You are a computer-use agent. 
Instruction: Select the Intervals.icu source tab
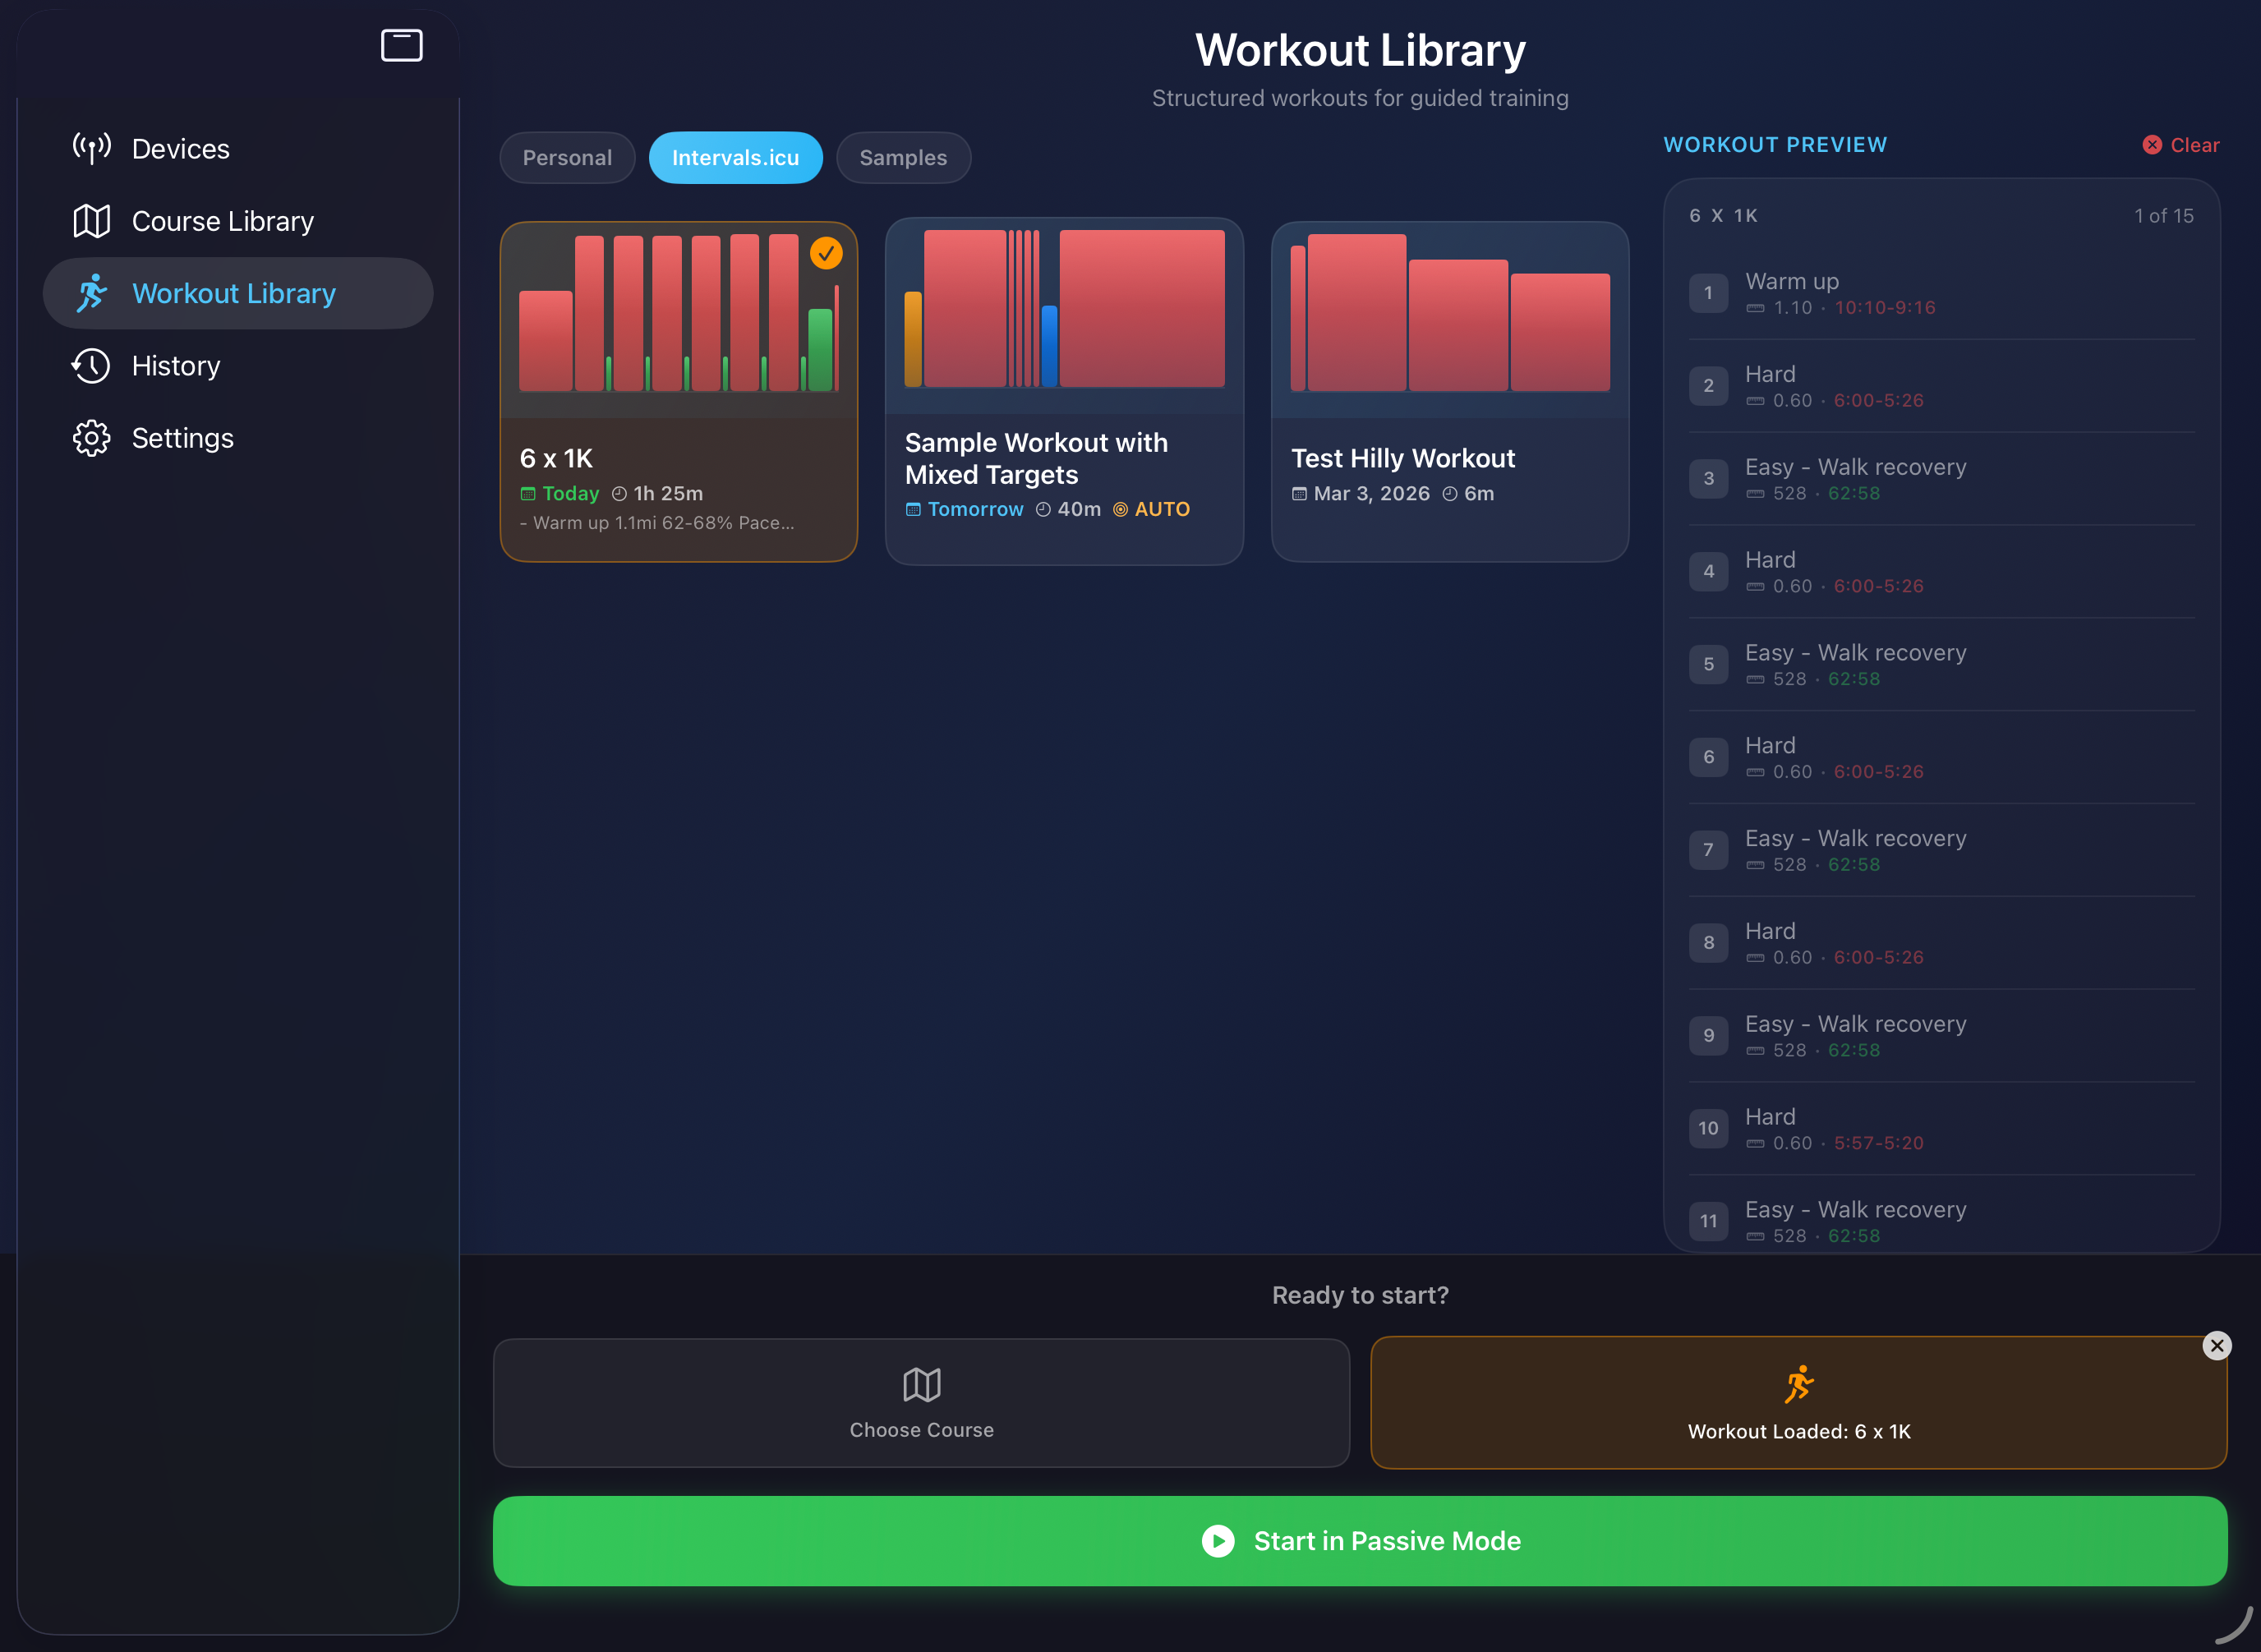735,157
